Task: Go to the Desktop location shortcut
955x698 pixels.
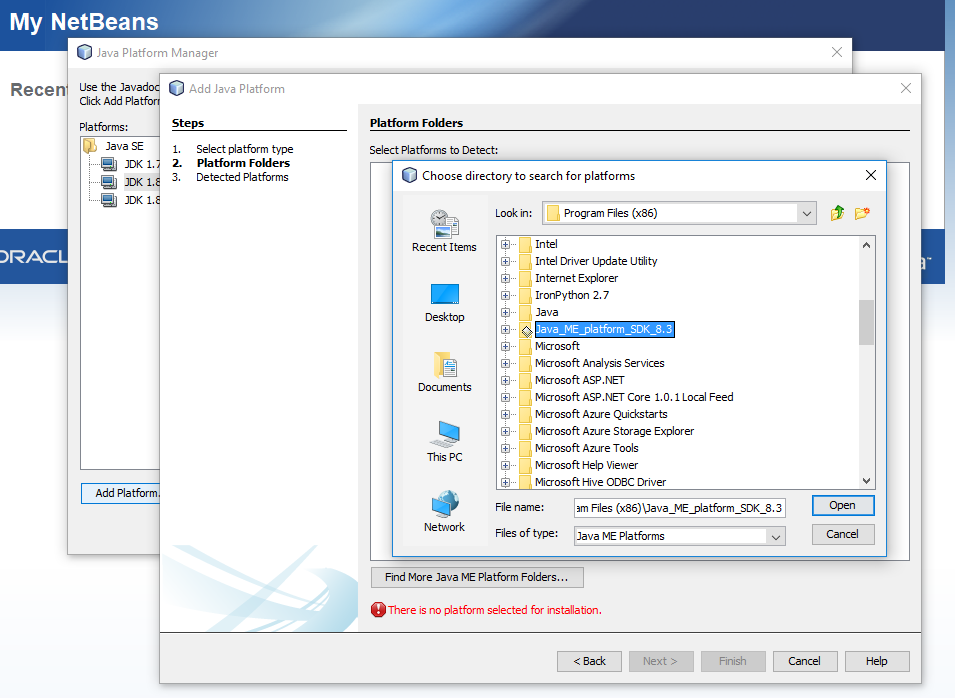Action: point(444,303)
